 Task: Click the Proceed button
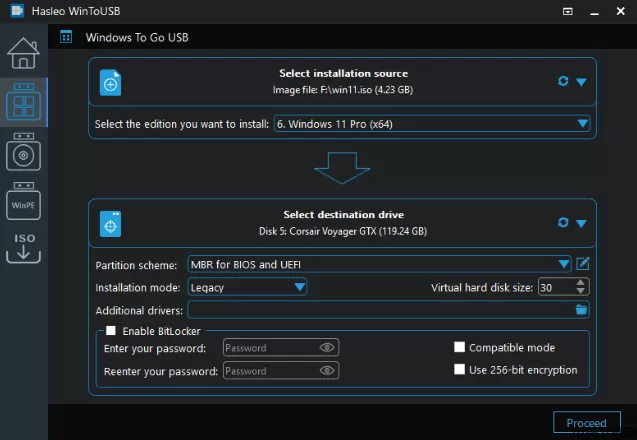tap(586, 423)
